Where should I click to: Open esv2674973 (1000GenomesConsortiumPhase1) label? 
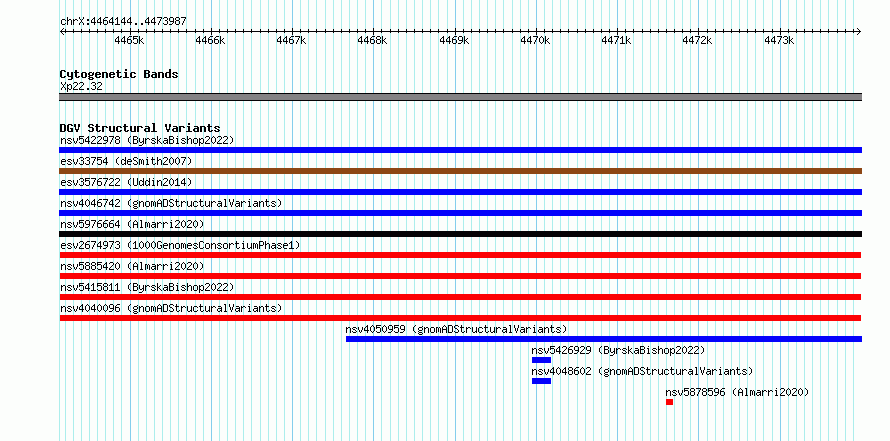180,245
